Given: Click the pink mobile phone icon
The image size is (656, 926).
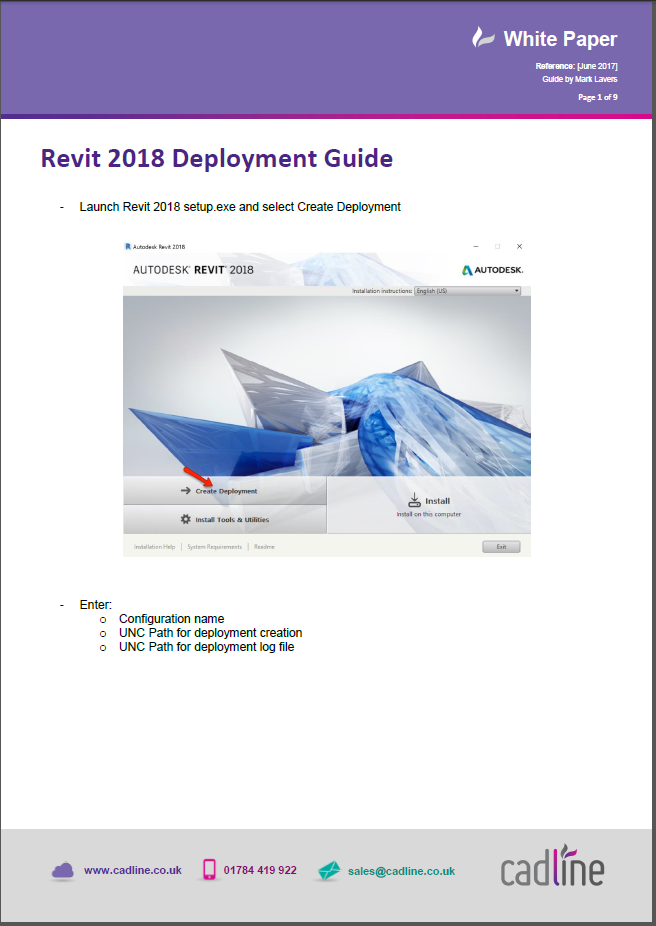Looking at the screenshot, I should click(209, 869).
